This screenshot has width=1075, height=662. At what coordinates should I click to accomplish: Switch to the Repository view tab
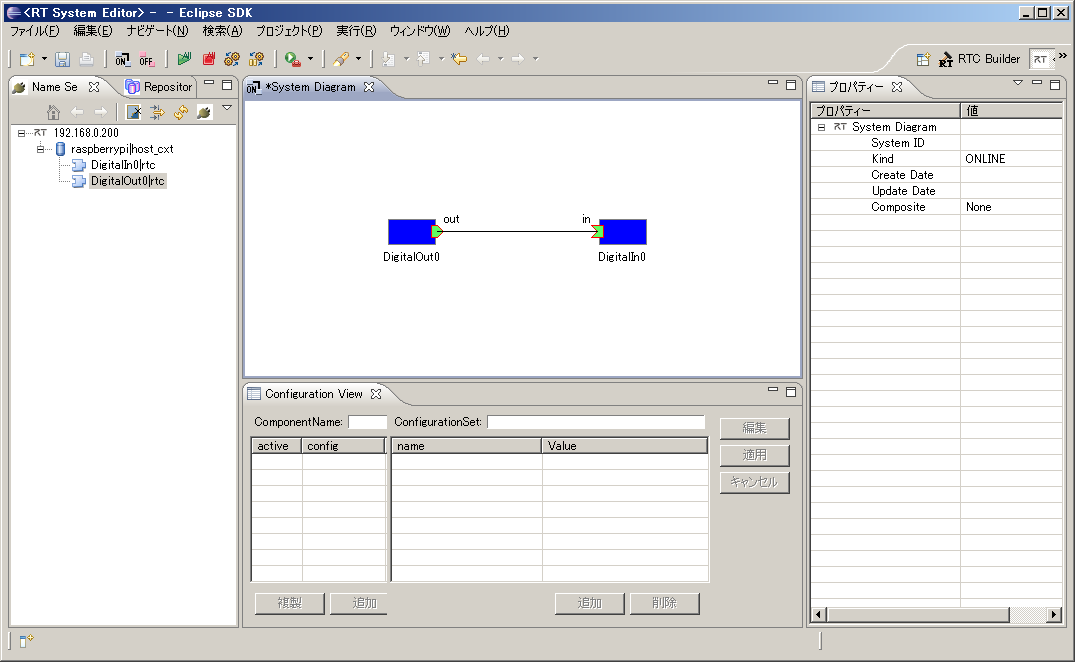tap(159, 87)
